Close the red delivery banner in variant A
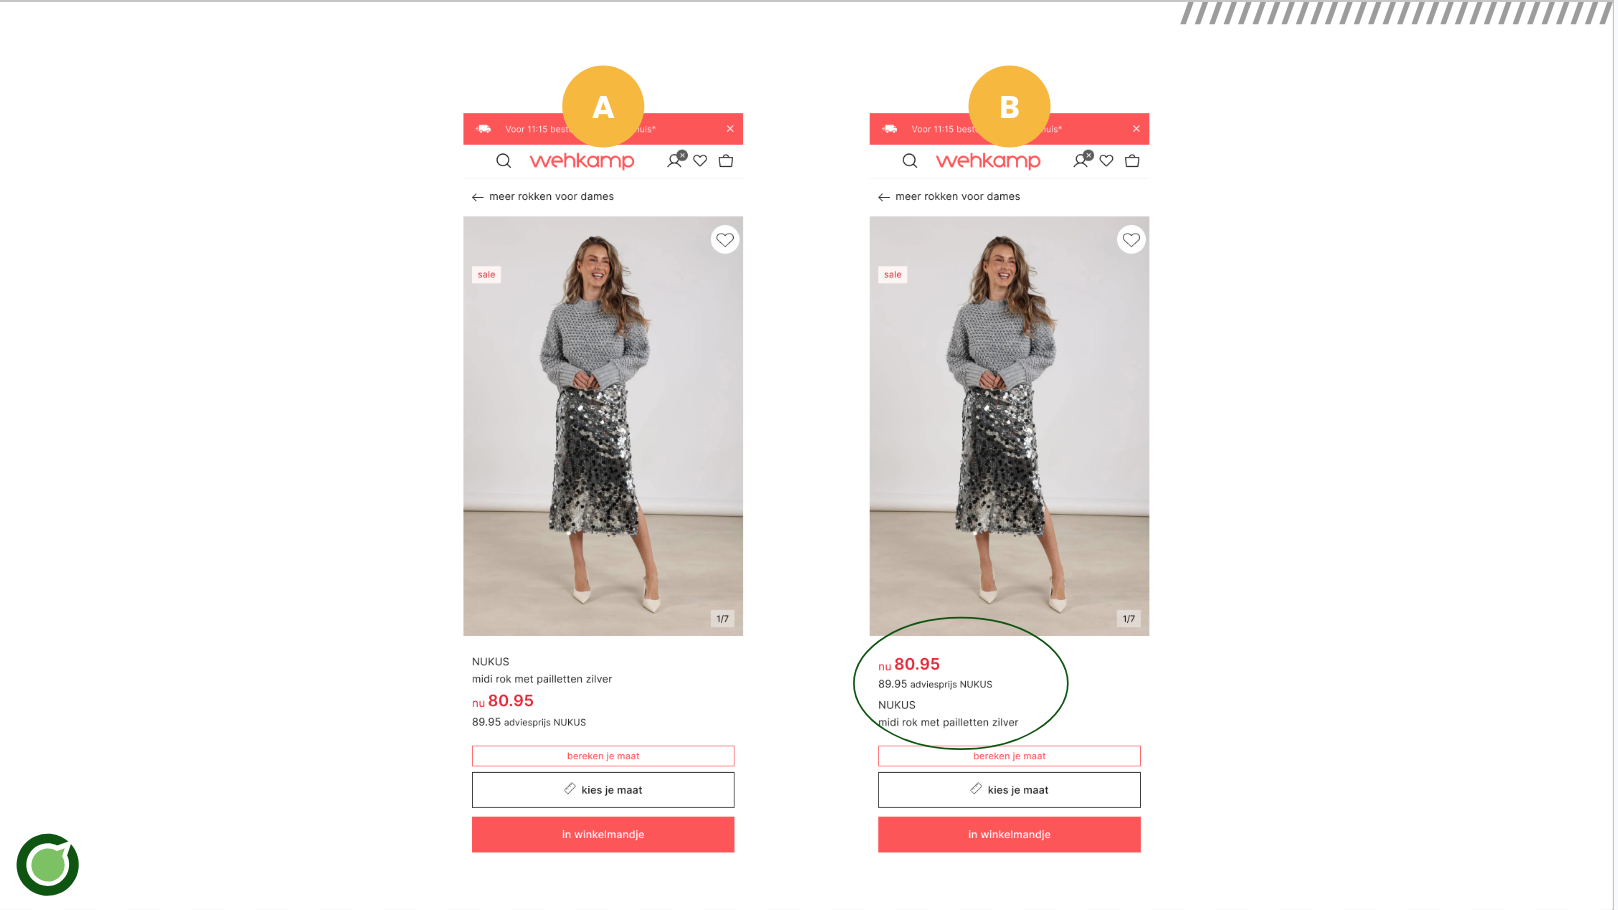The height and width of the screenshot is (910, 1618). pyautogui.click(x=730, y=129)
